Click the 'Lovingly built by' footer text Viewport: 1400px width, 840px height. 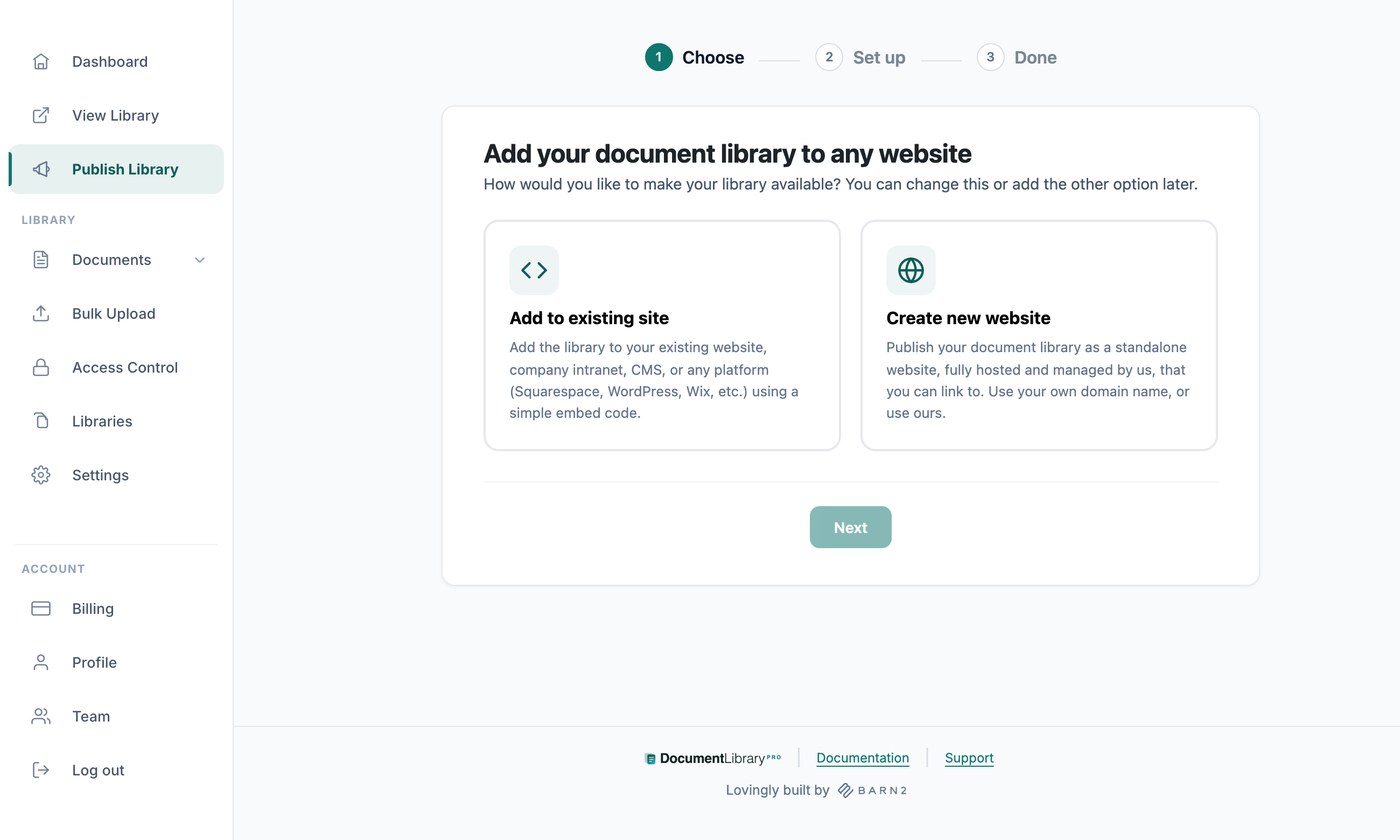(x=778, y=791)
